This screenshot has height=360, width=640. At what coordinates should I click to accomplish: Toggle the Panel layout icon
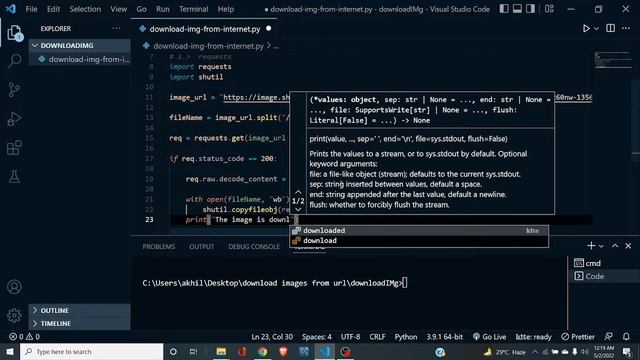517,9
